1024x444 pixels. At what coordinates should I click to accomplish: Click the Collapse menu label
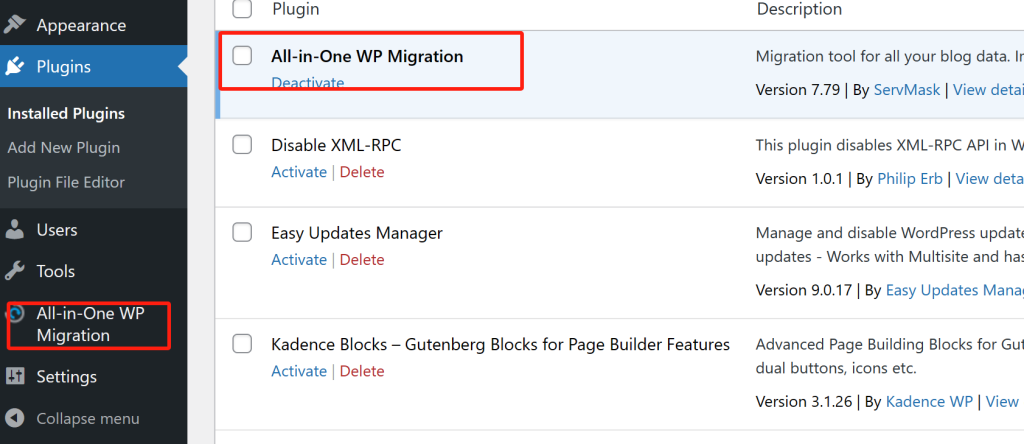88,419
